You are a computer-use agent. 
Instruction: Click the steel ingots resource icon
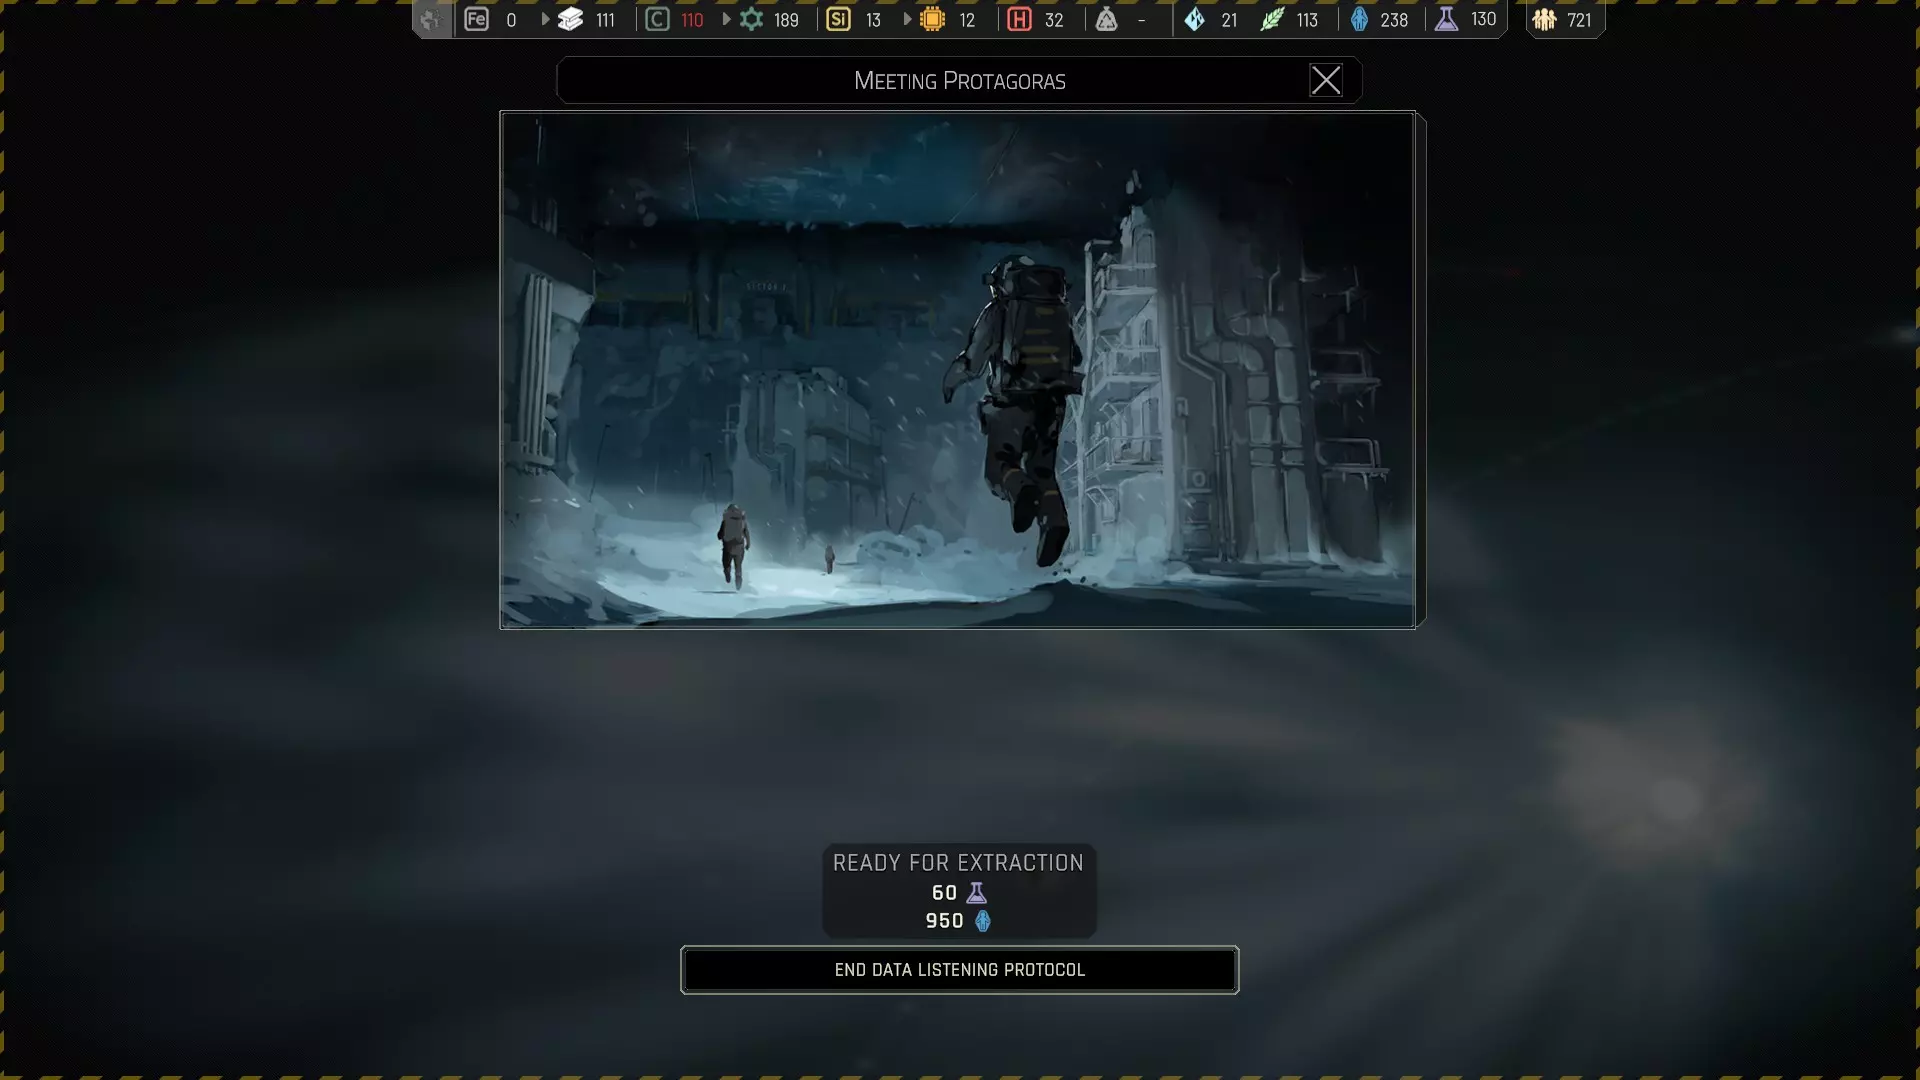570,19
